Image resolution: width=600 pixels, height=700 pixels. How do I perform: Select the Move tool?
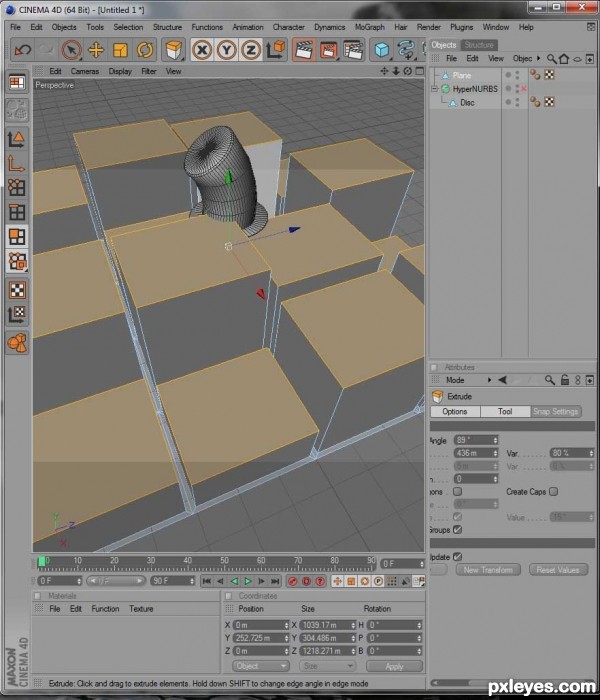(96, 50)
